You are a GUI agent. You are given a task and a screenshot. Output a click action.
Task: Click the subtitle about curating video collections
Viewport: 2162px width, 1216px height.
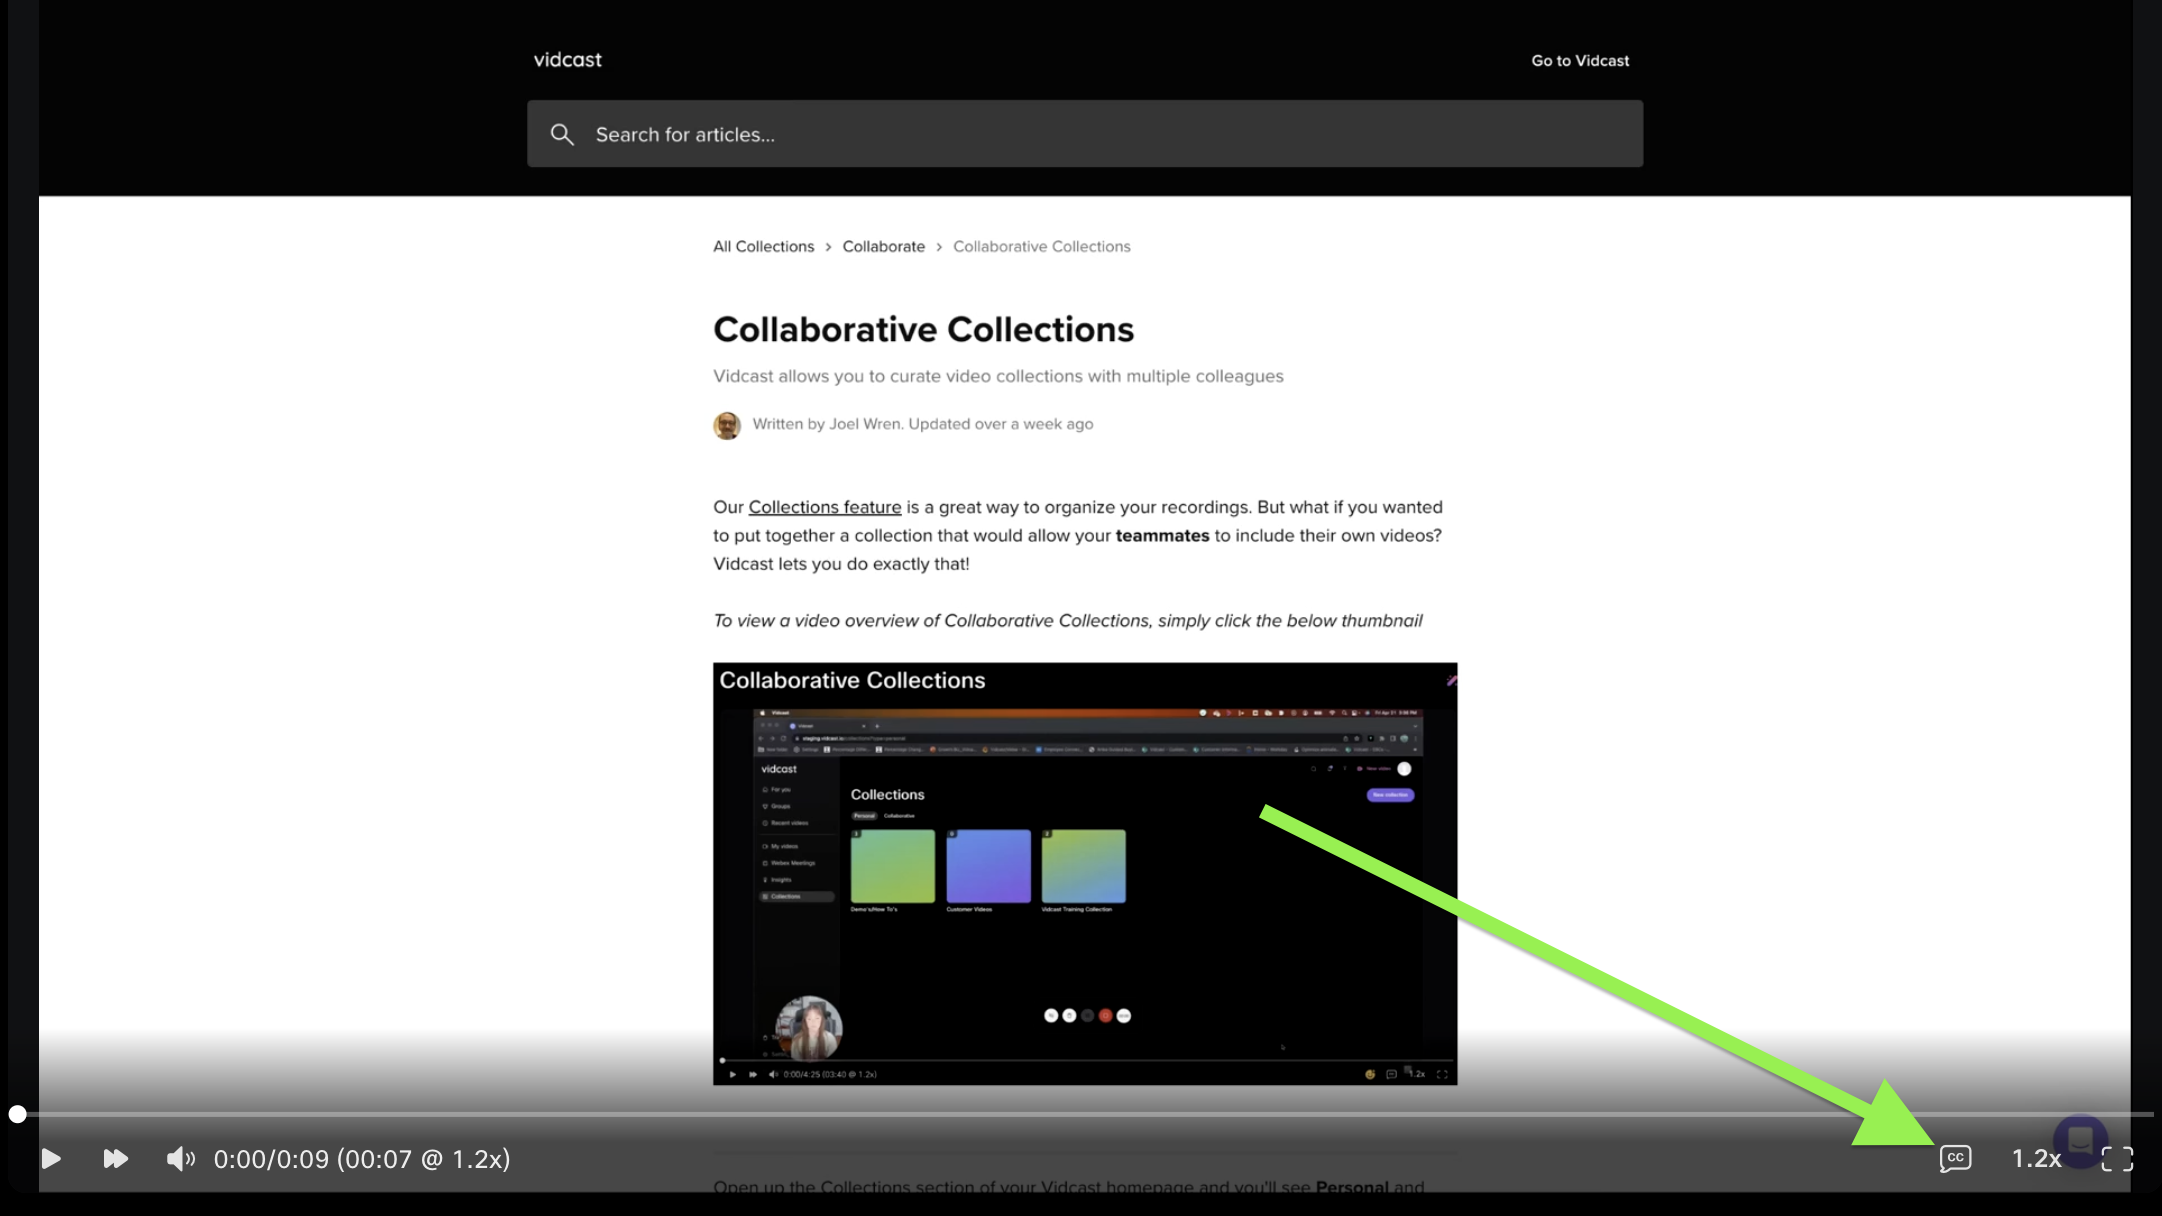(998, 376)
